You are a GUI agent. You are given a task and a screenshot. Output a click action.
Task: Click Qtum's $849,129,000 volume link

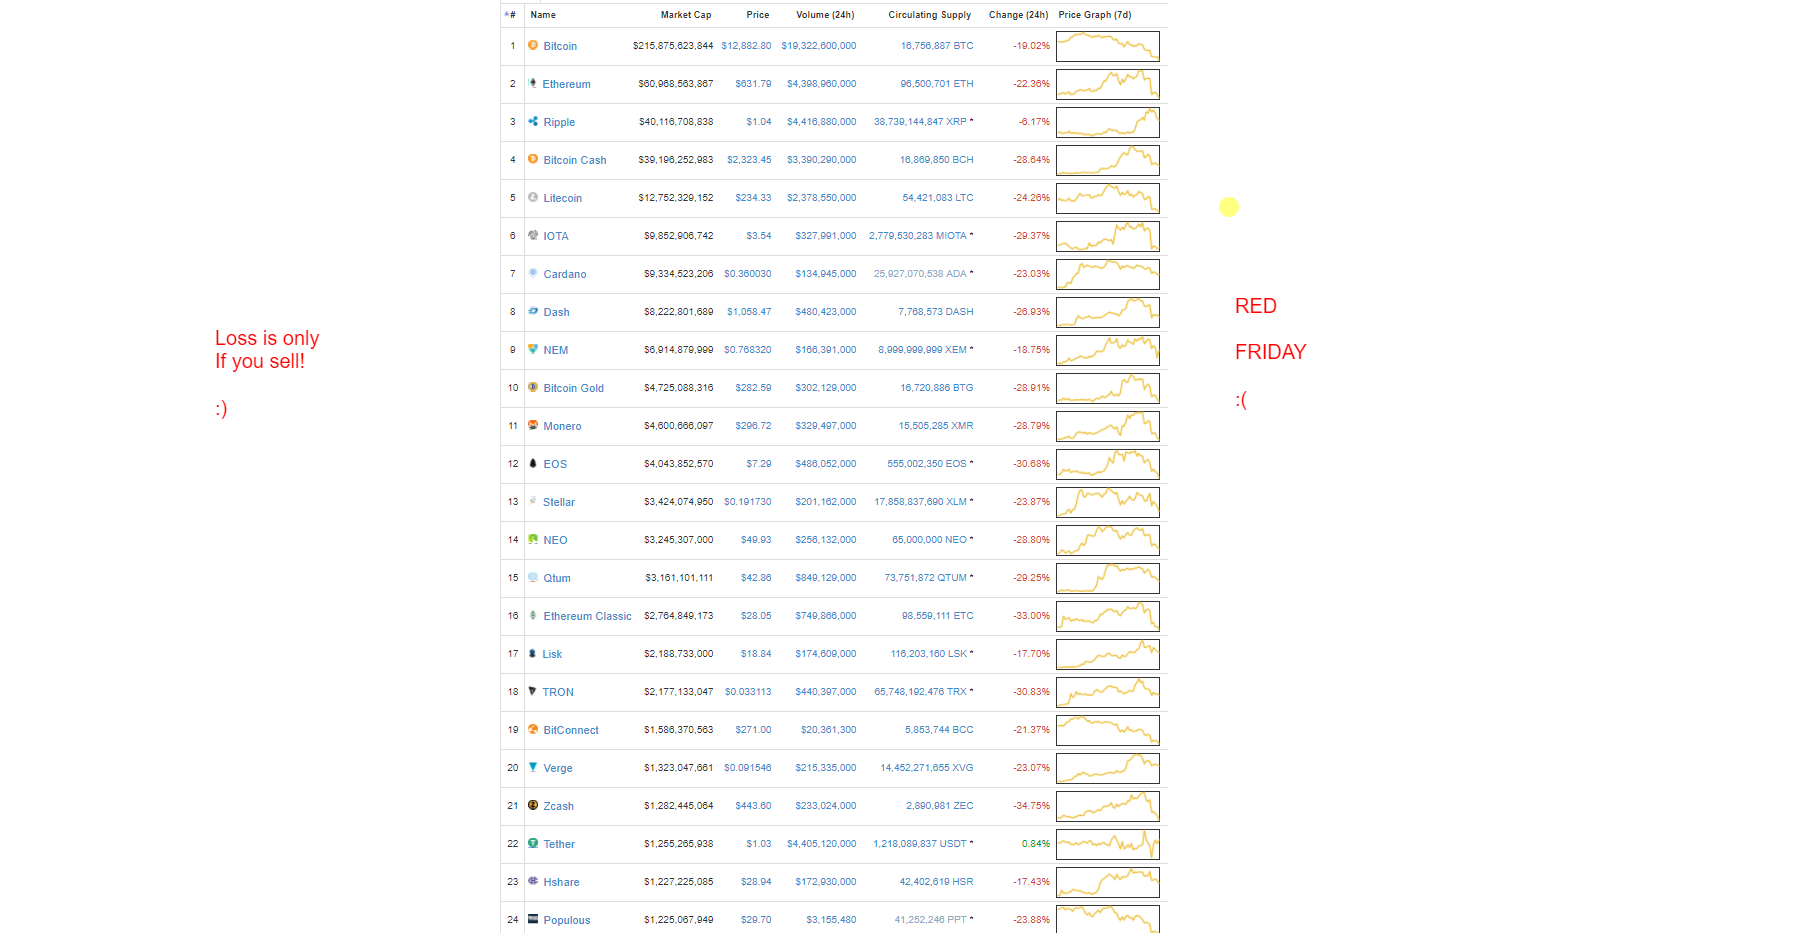click(826, 578)
